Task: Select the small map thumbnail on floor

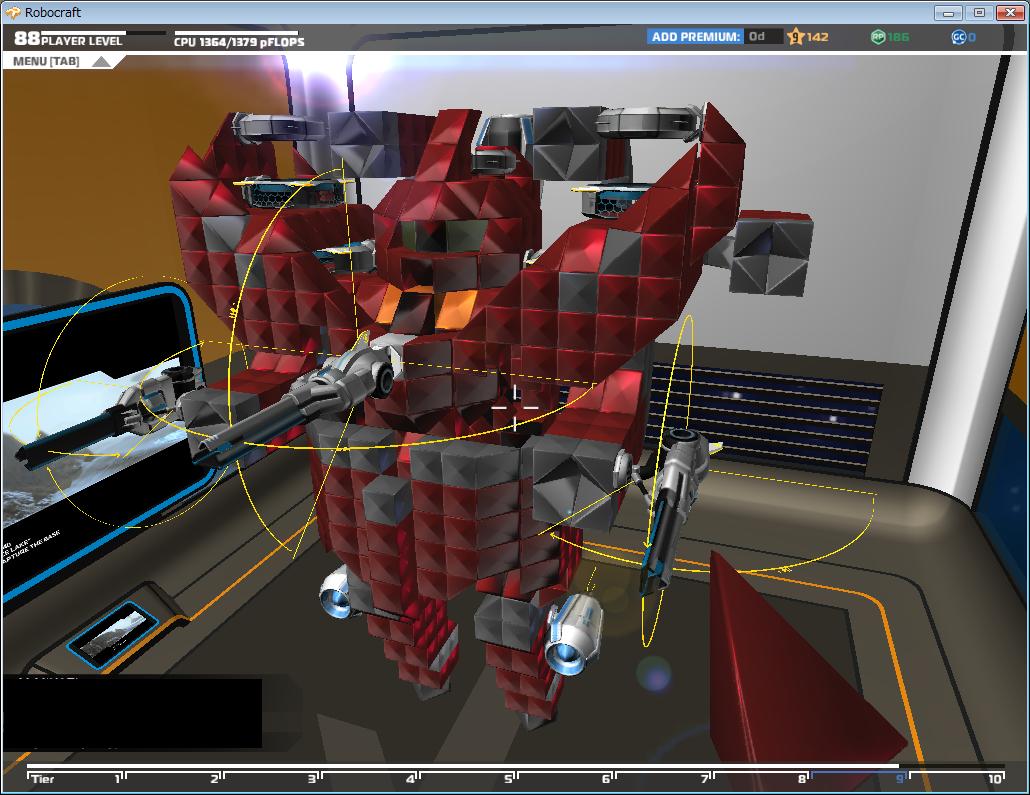Action: [112, 635]
